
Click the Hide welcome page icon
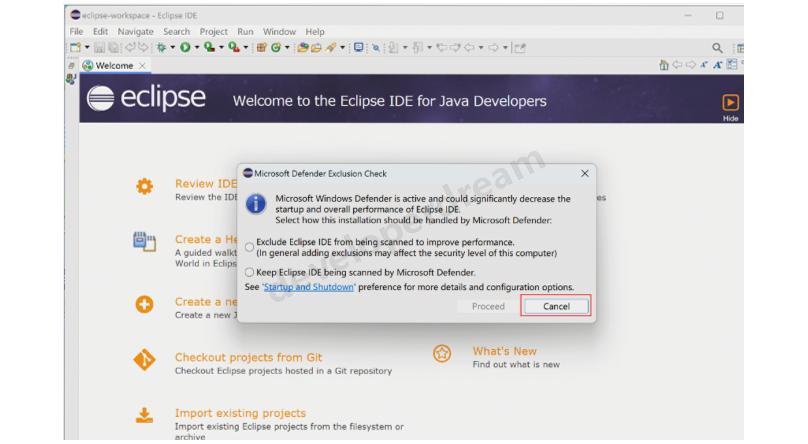[x=731, y=102]
